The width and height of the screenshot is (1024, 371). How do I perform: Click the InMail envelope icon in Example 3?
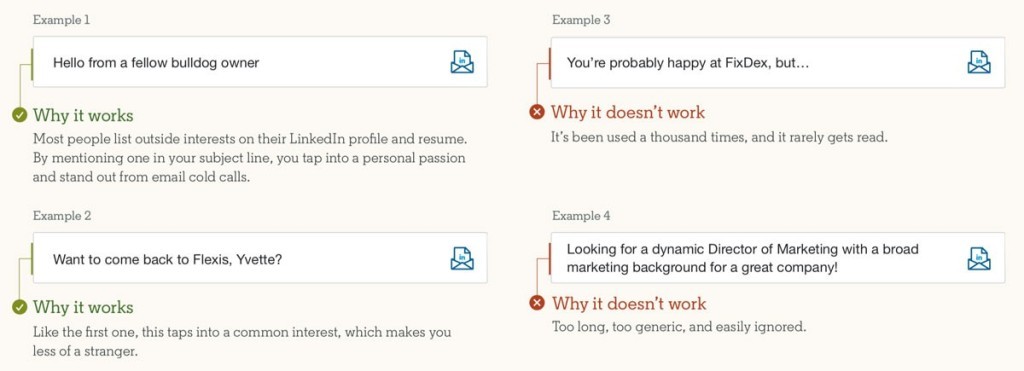tap(979, 62)
